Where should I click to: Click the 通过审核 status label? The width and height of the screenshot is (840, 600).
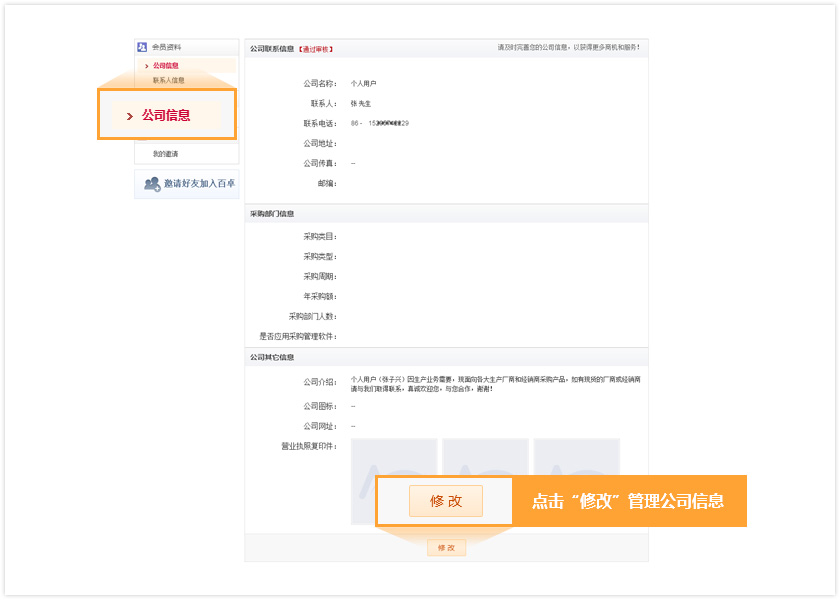pyautogui.click(x=316, y=49)
